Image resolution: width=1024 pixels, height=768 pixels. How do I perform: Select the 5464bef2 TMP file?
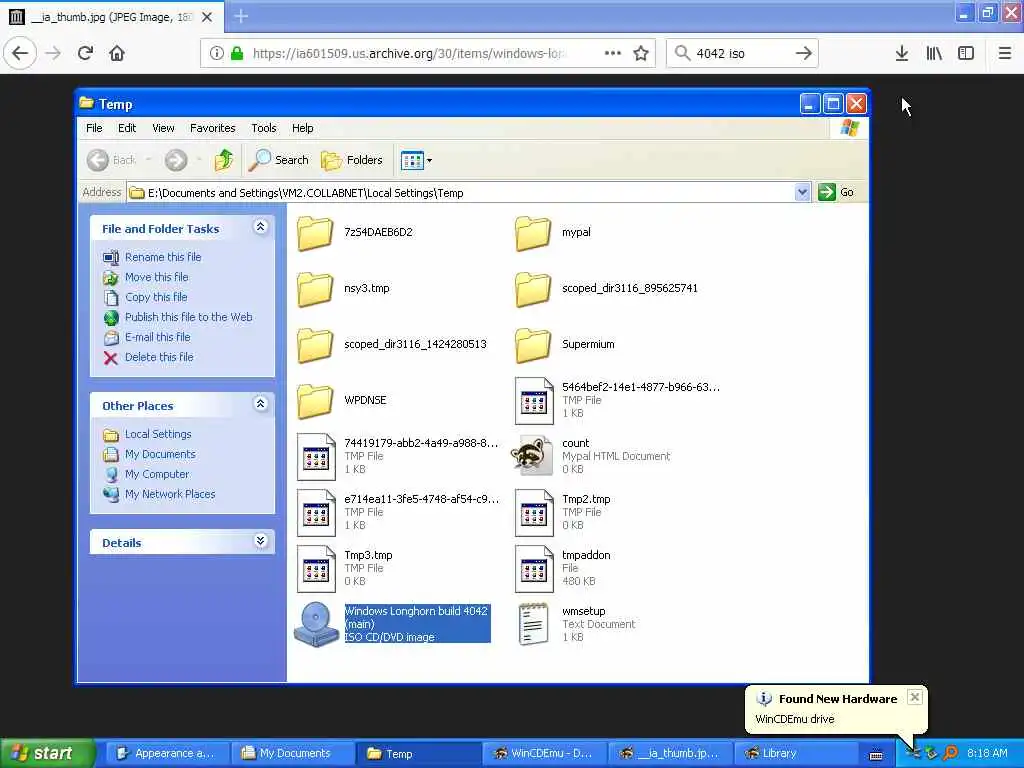617,400
